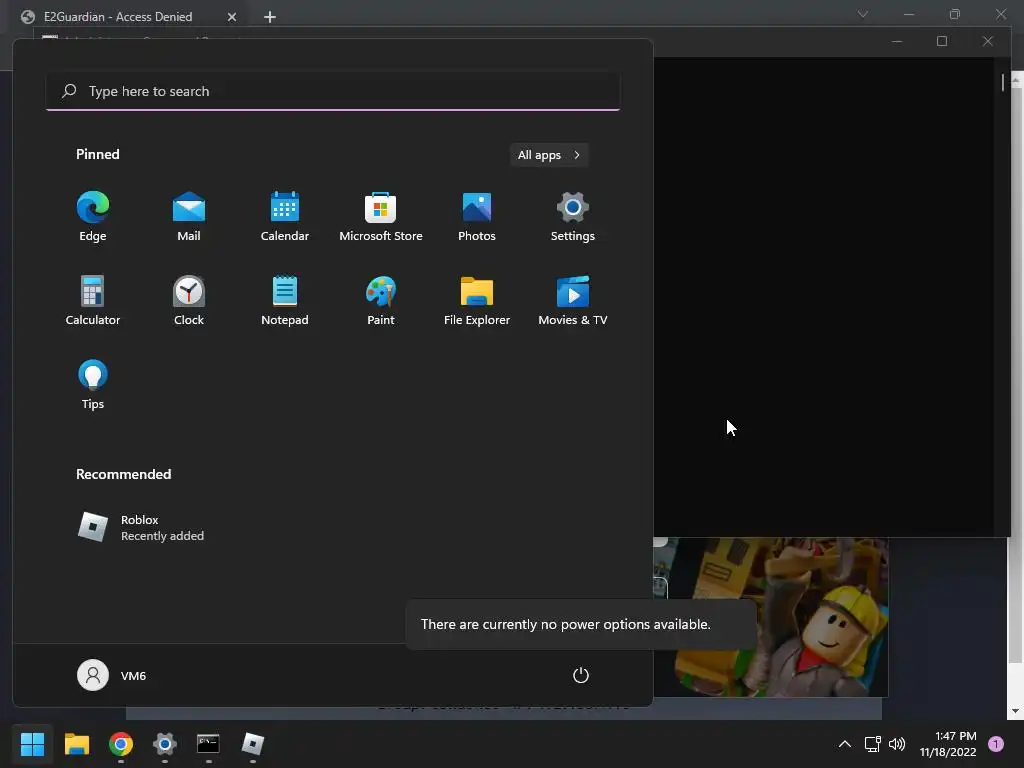Open the Clock app
The height and width of the screenshot is (768, 1024).
(x=189, y=300)
